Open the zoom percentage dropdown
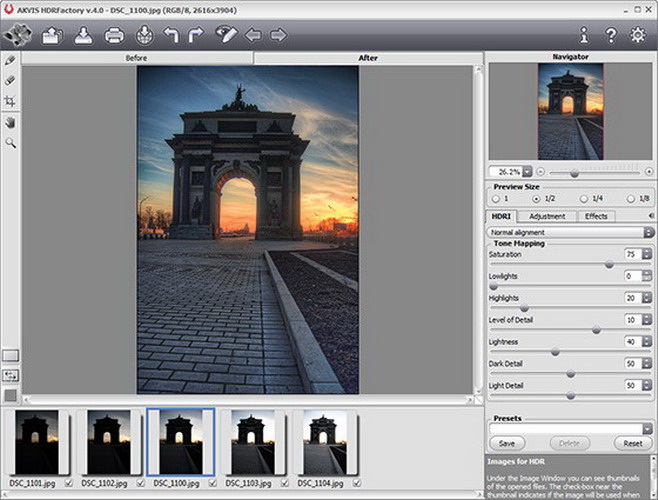 pos(527,171)
